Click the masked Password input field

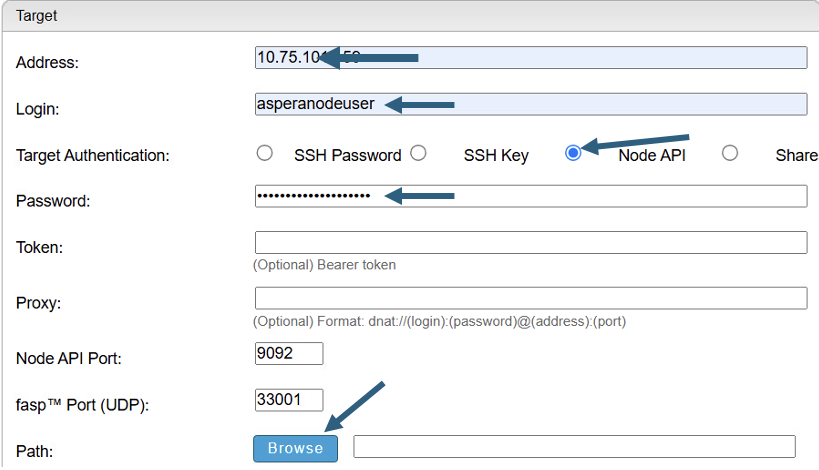tap(531, 196)
